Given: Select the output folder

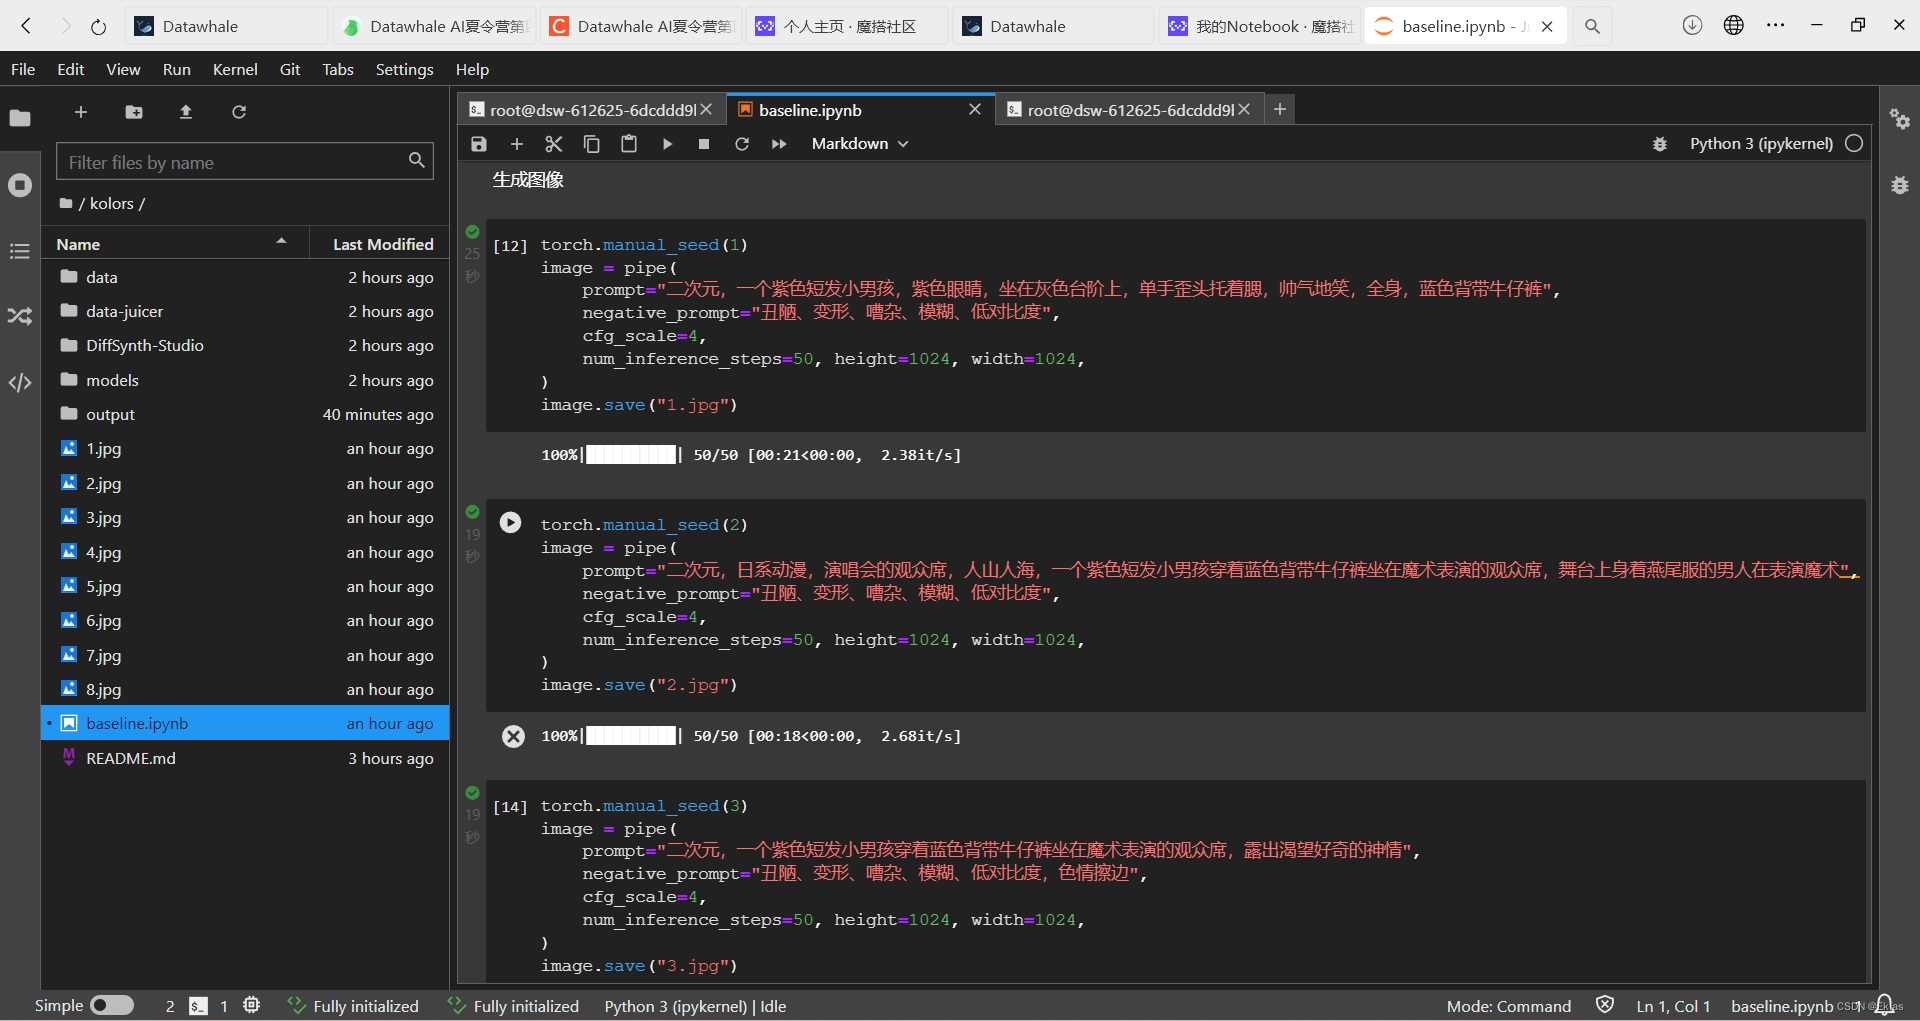Looking at the screenshot, I should point(245,414).
